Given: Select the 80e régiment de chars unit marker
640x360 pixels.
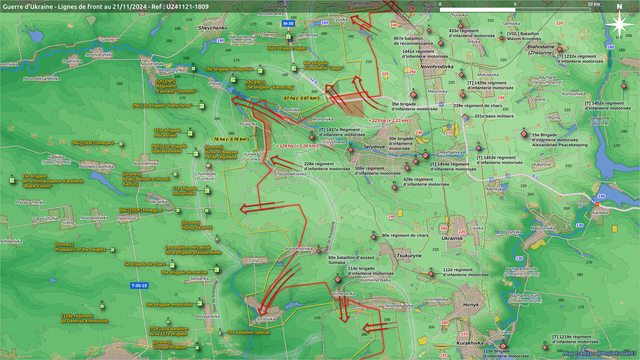Looking at the screenshot, I should pos(373,237).
